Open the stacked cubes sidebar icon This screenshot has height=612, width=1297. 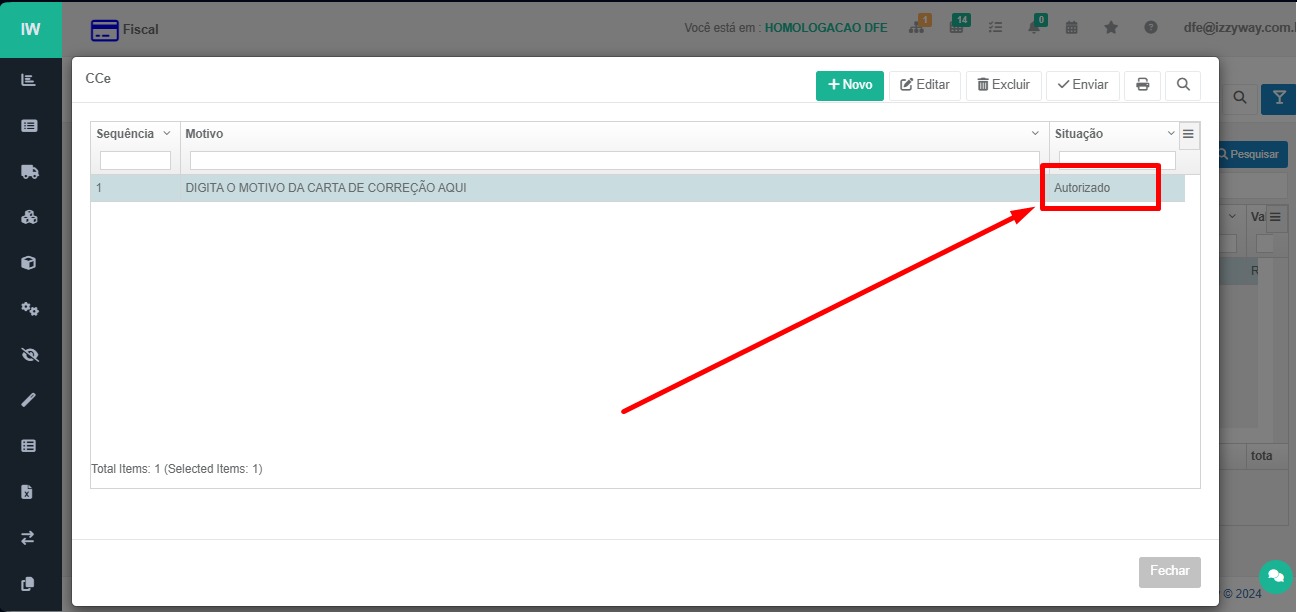[29, 217]
